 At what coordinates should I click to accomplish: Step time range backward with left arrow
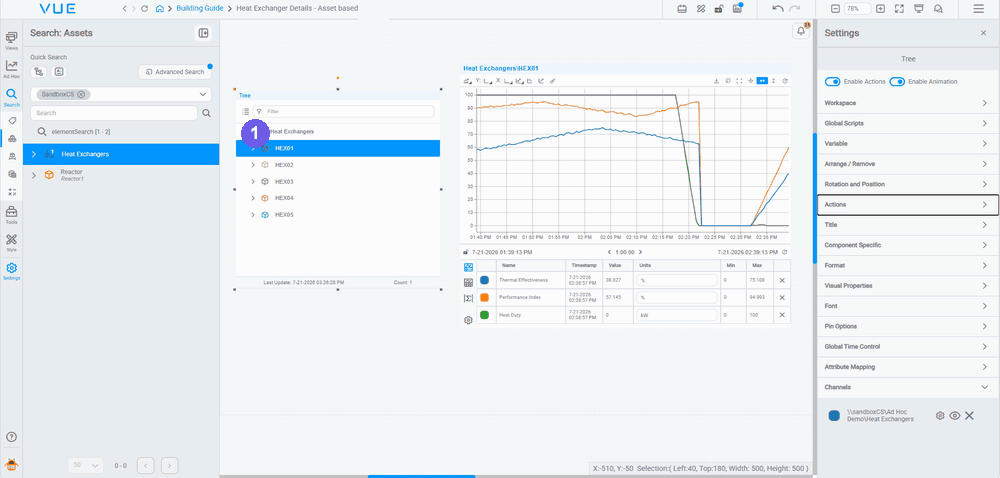(609, 252)
